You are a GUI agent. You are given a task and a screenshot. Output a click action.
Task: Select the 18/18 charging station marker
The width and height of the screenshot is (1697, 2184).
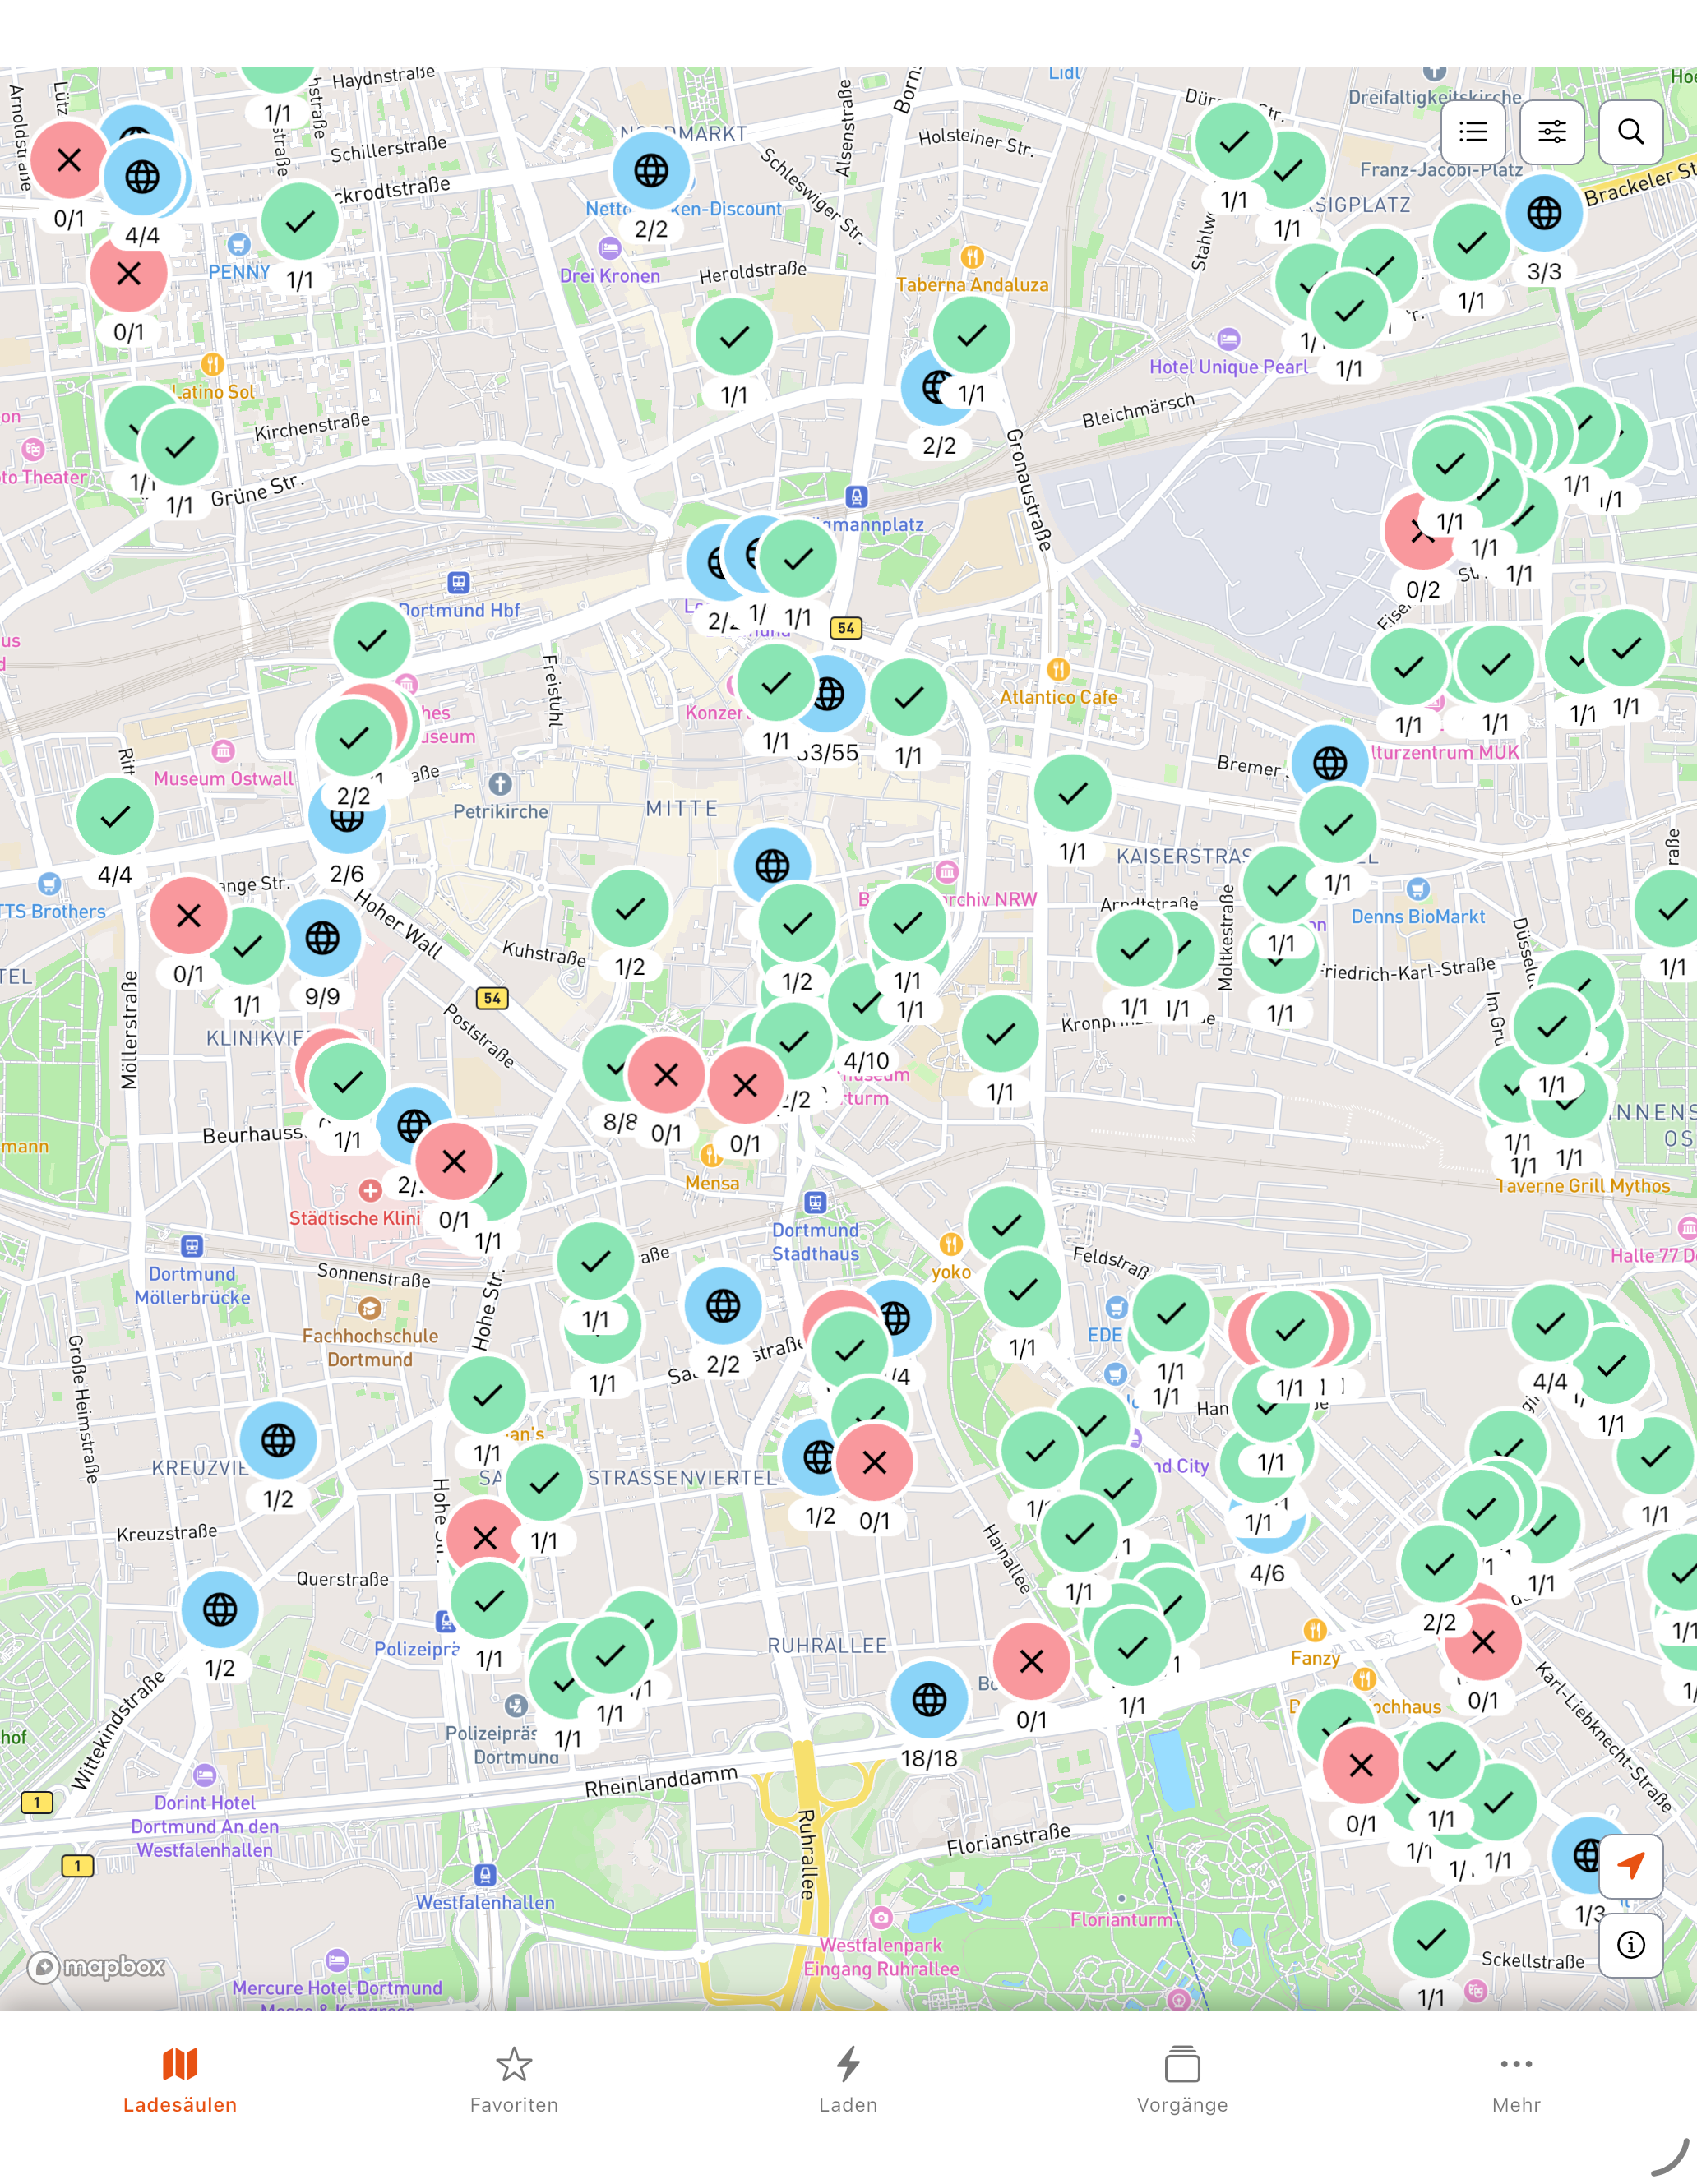929,1699
